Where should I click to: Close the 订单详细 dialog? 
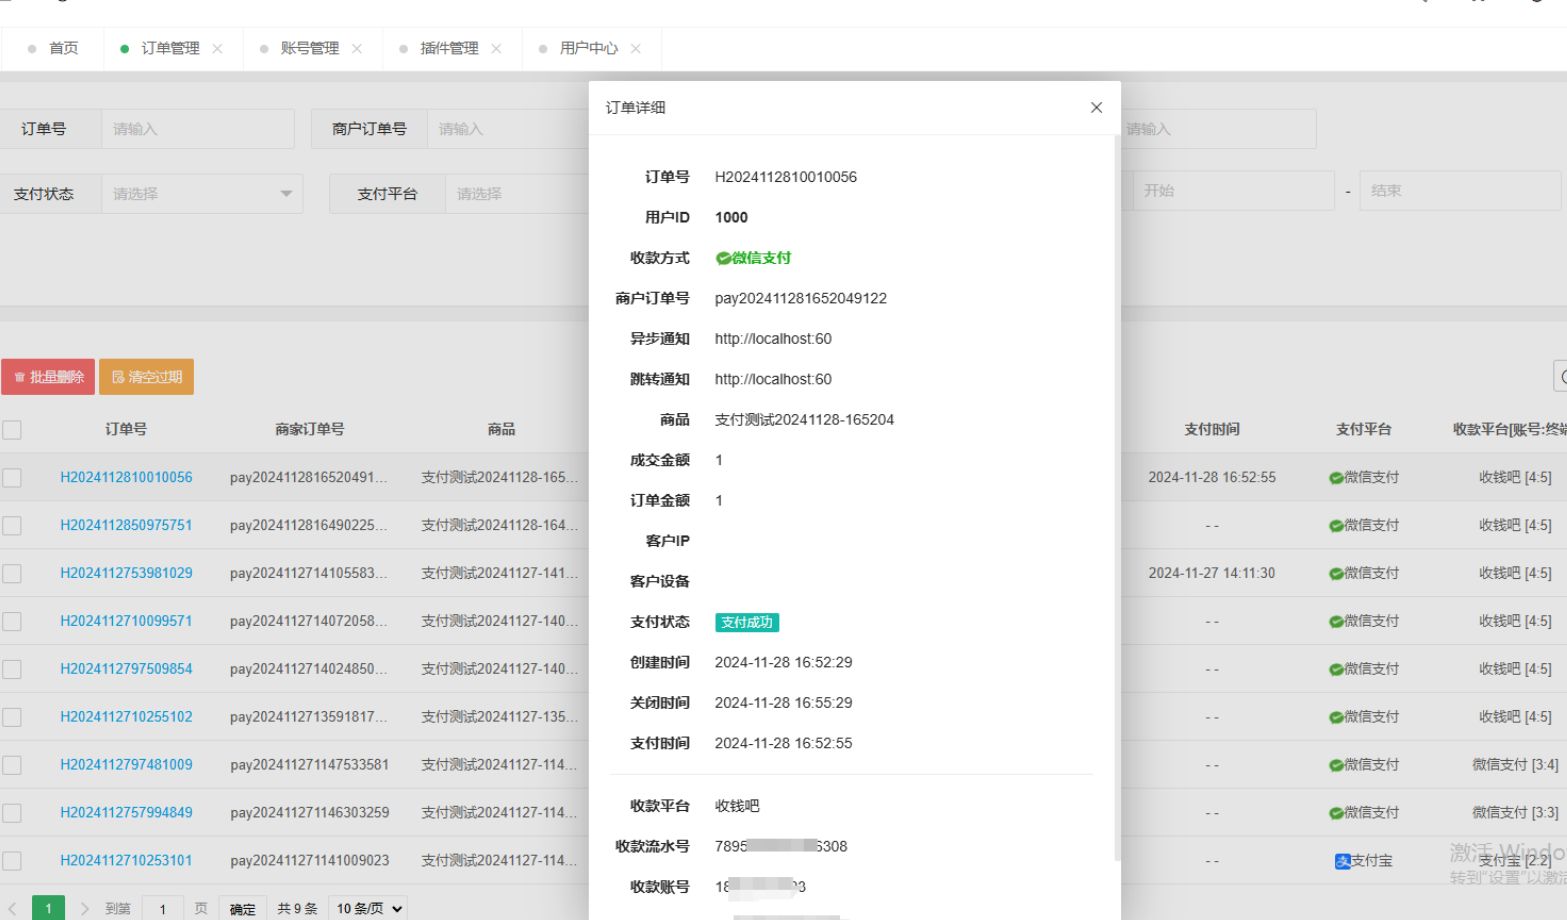(1096, 107)
